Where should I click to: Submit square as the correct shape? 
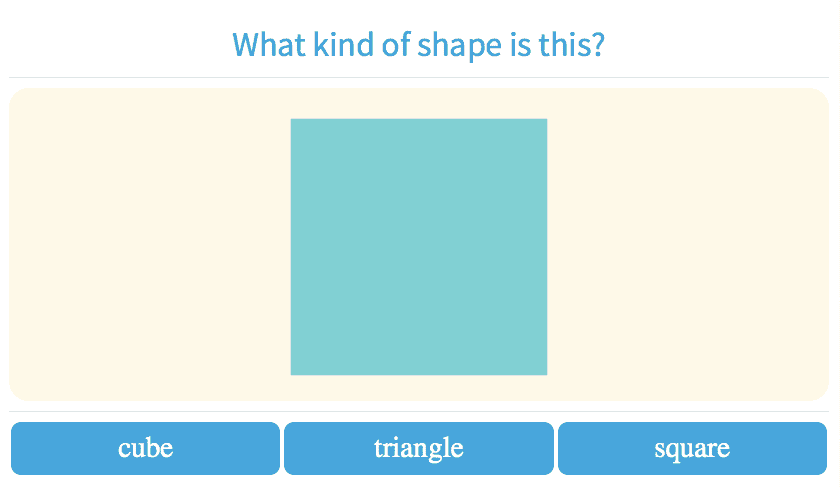click(692, 448)
